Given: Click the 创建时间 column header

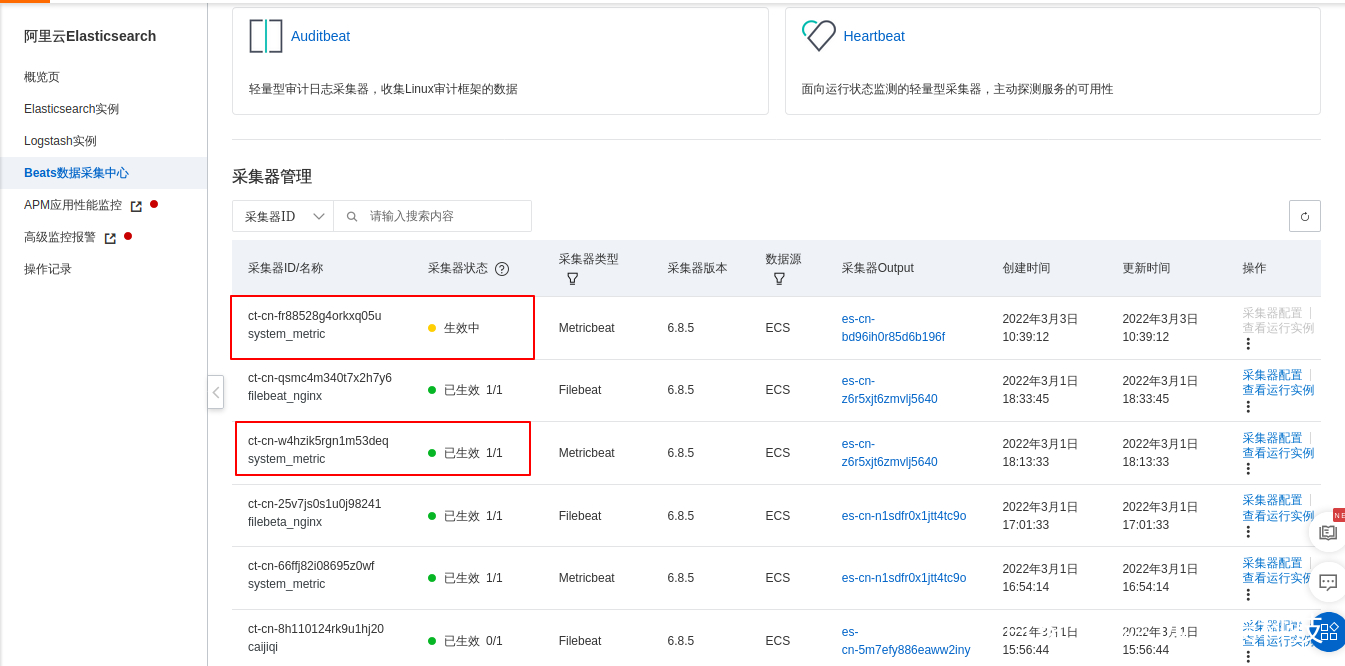Looking at the screenshot, I should [1026, 268].
